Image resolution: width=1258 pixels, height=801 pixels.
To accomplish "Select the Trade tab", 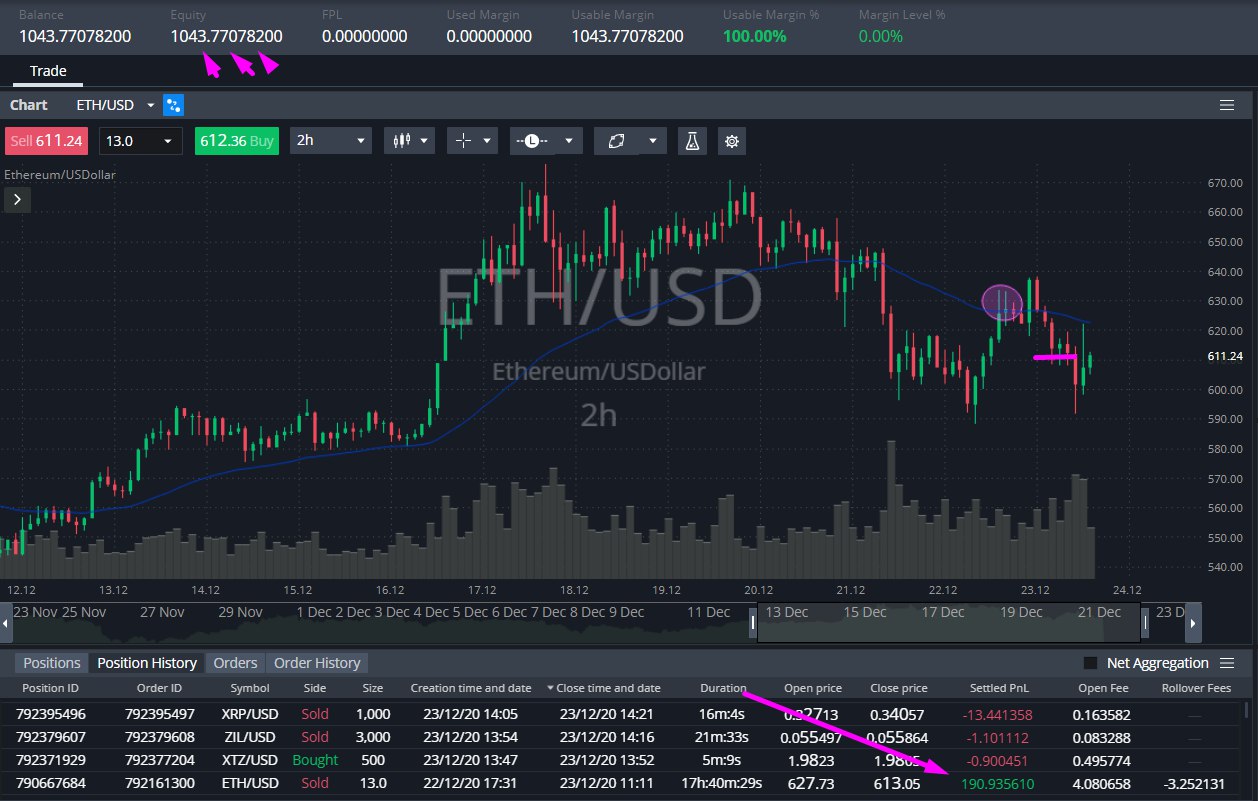I will click(48, 71).
